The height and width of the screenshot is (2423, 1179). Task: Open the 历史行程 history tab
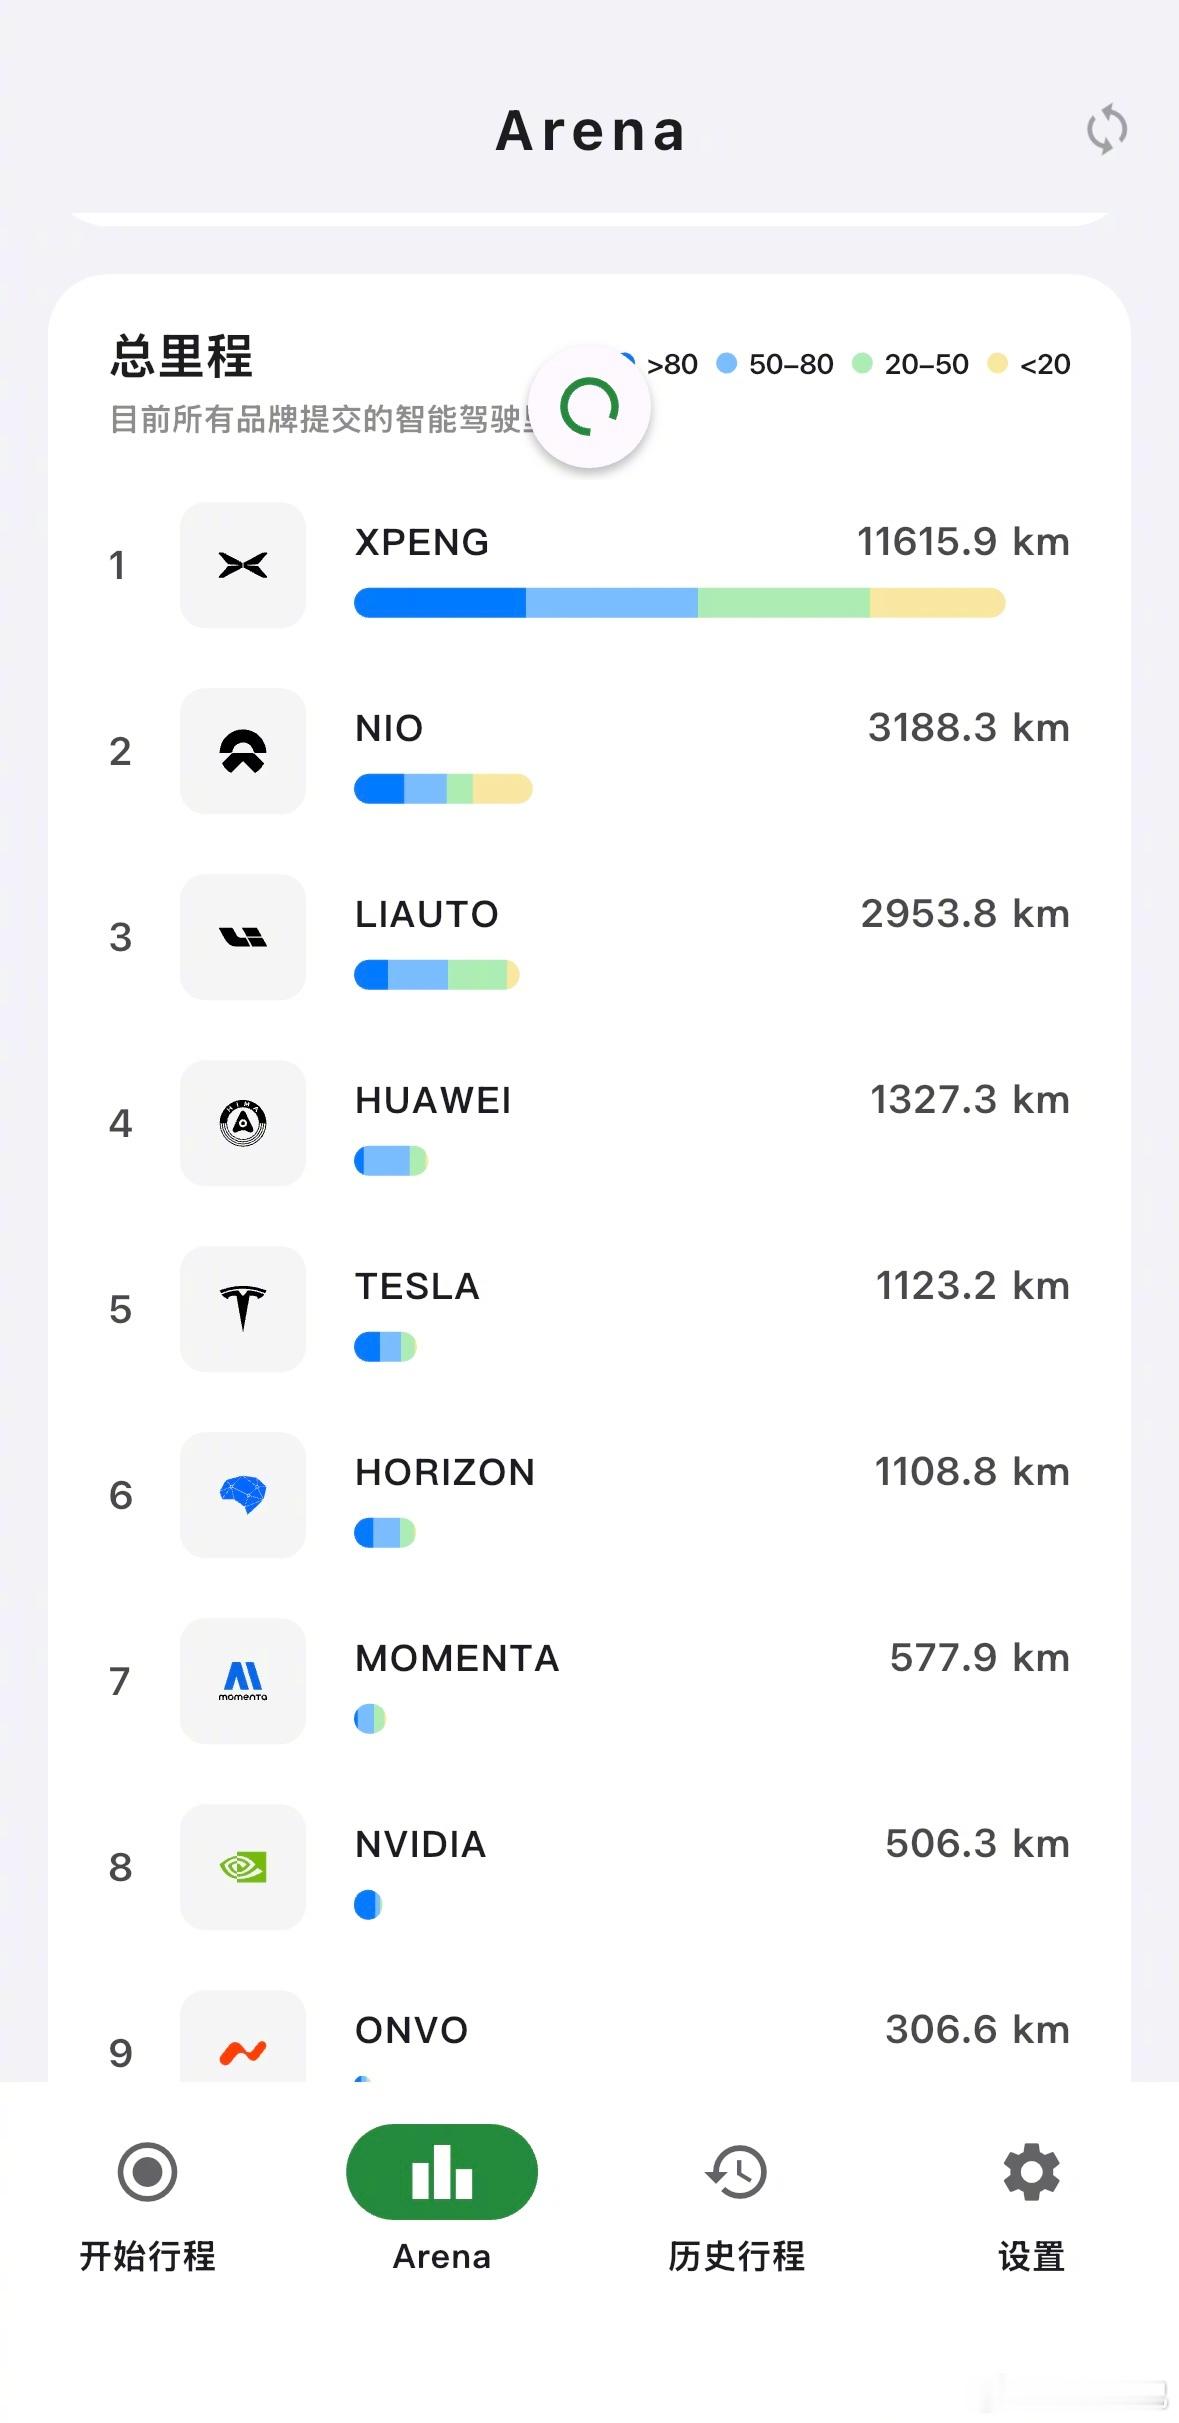[x=736, y=2200]
